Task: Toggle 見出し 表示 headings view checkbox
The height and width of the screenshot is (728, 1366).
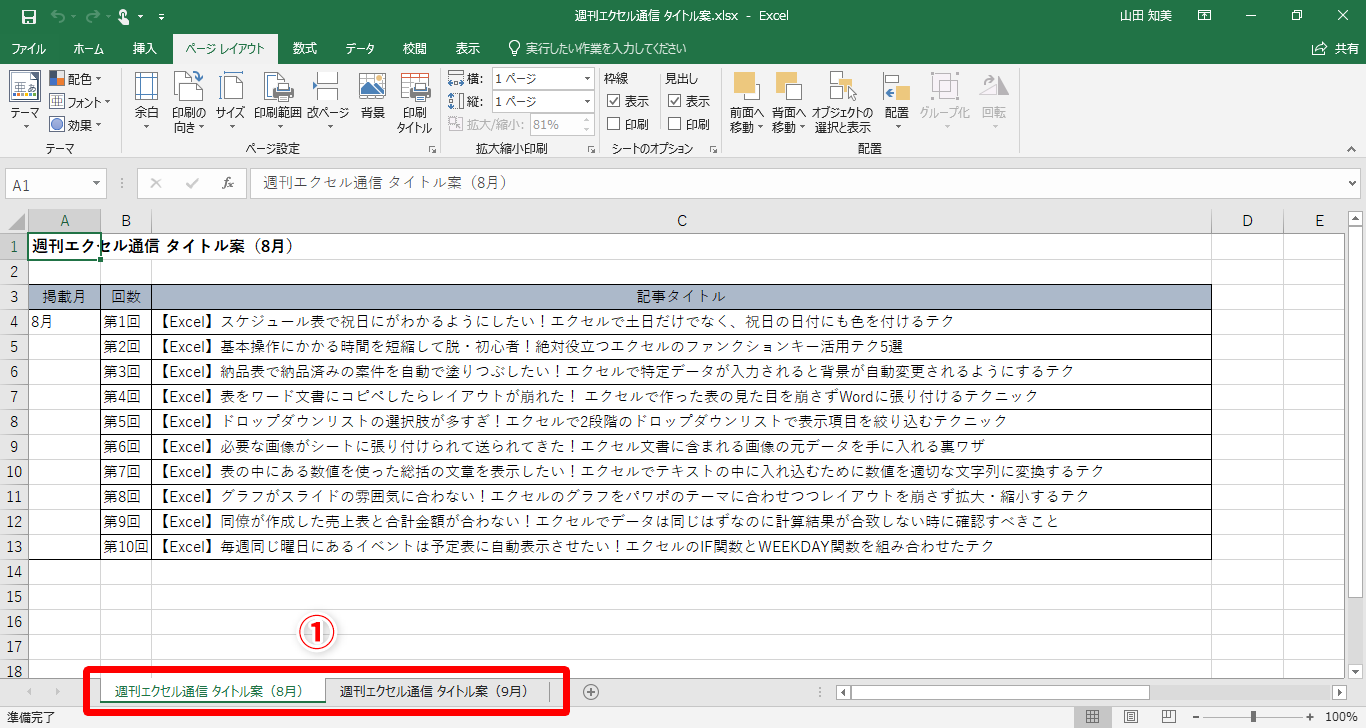Action: click(x=675, y=101)
